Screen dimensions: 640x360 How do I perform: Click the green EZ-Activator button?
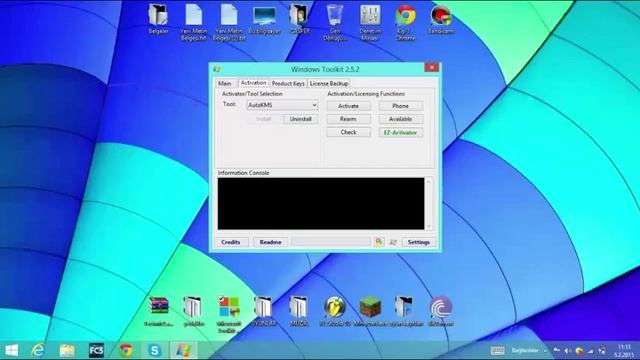400,132
